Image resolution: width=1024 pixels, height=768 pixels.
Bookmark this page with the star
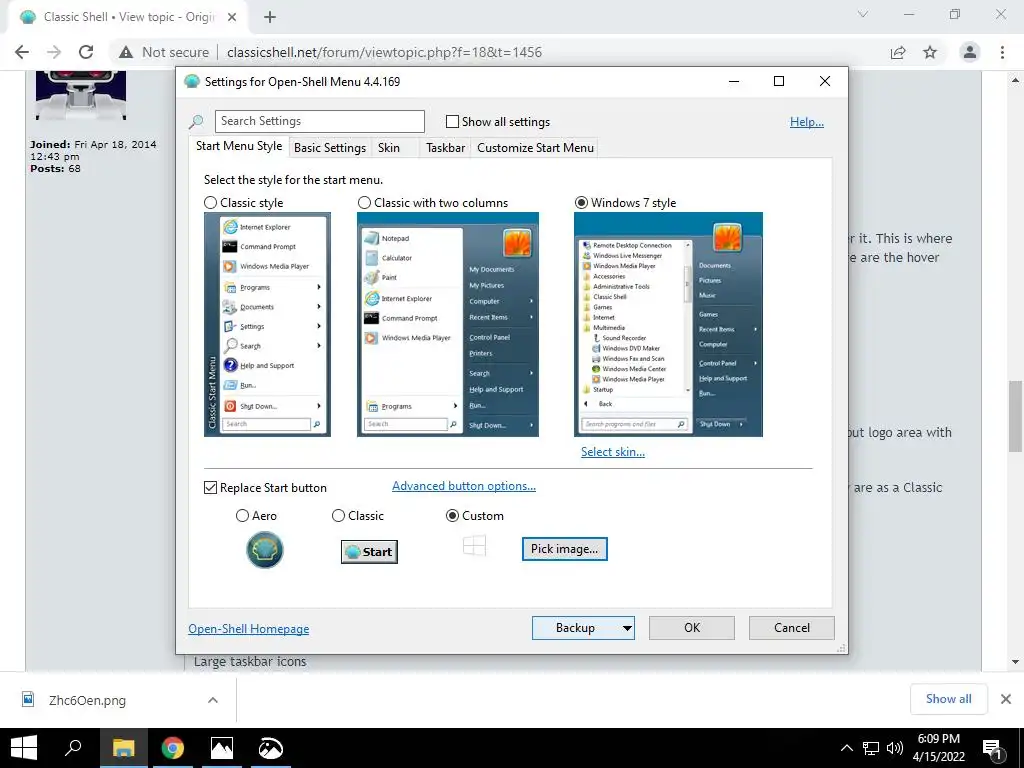[x=930, y=52]
